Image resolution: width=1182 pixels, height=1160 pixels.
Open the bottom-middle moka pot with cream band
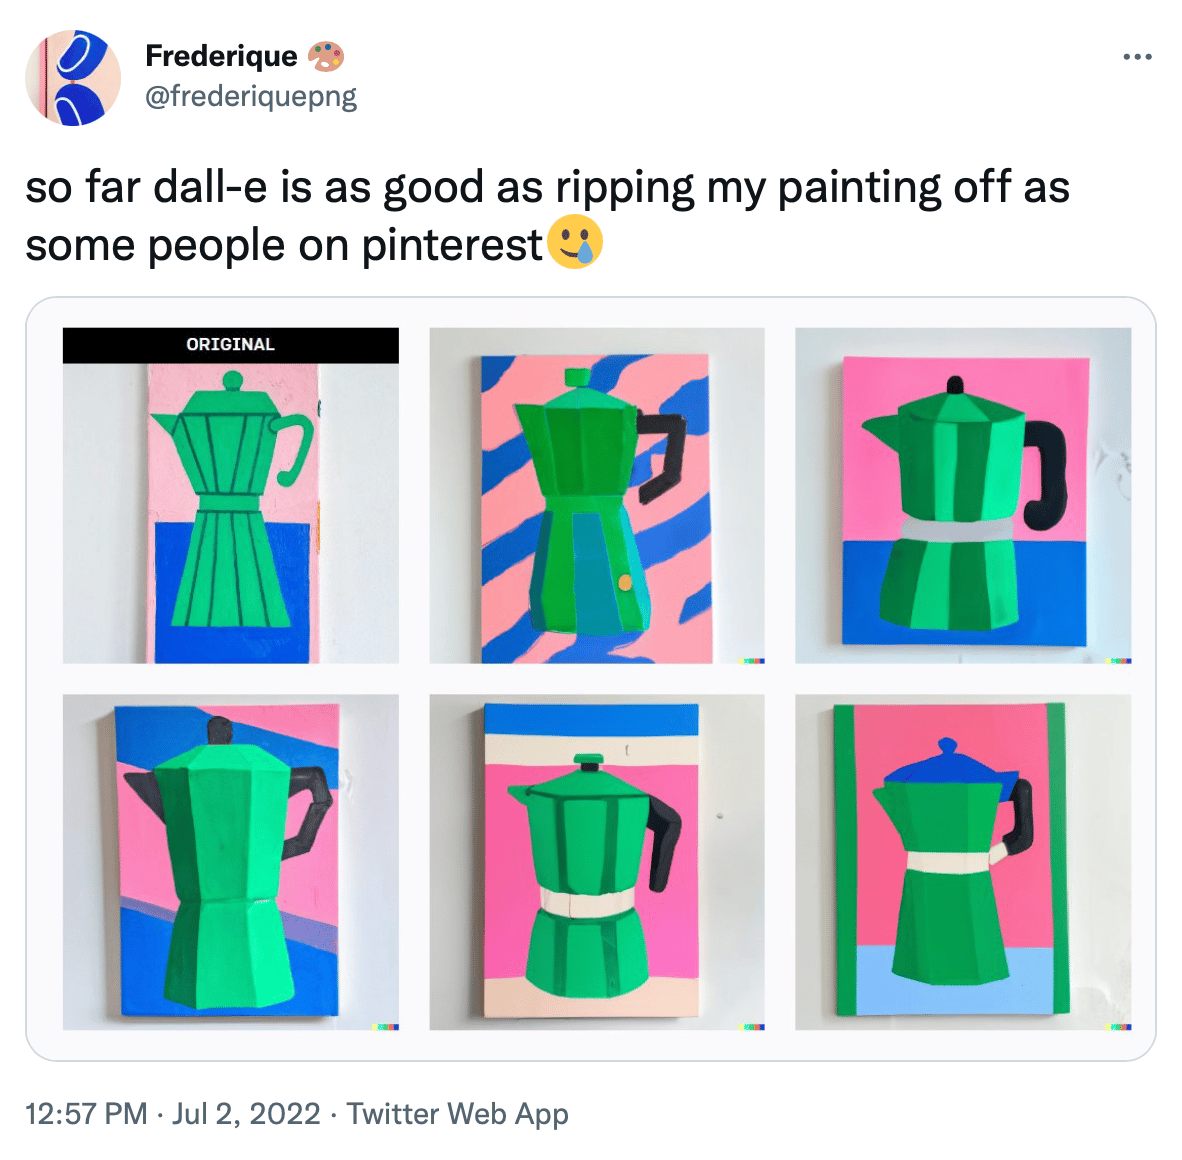[x=597, y=862]
